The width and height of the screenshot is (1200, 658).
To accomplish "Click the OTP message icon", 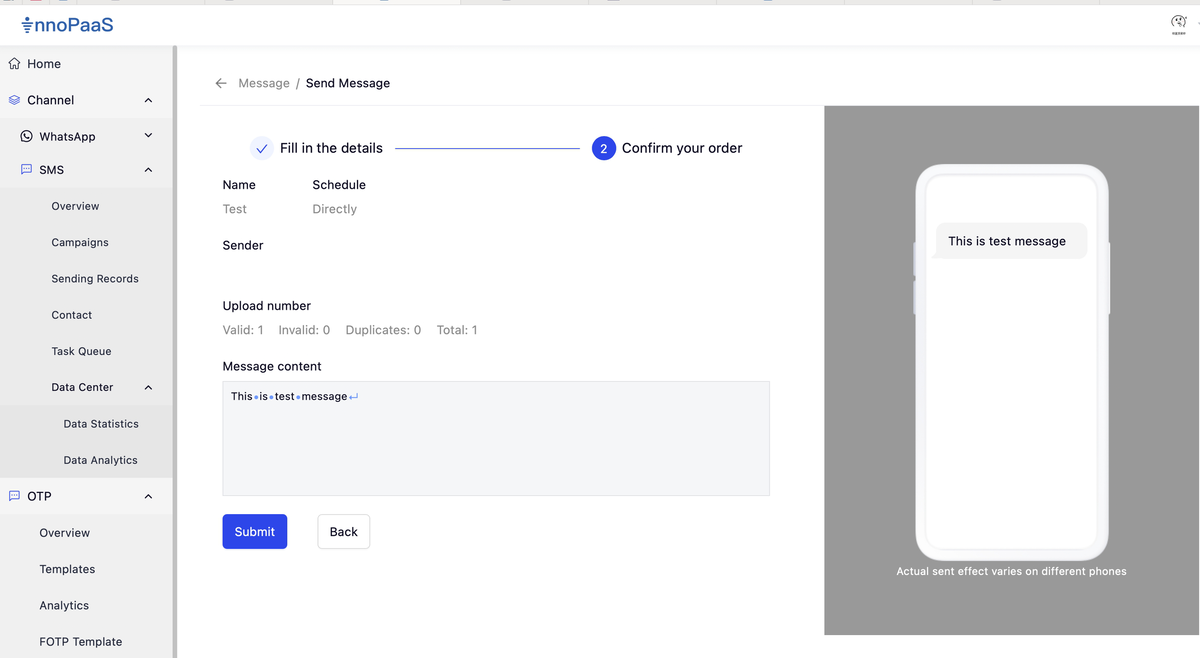I will (x=14, y=496).
